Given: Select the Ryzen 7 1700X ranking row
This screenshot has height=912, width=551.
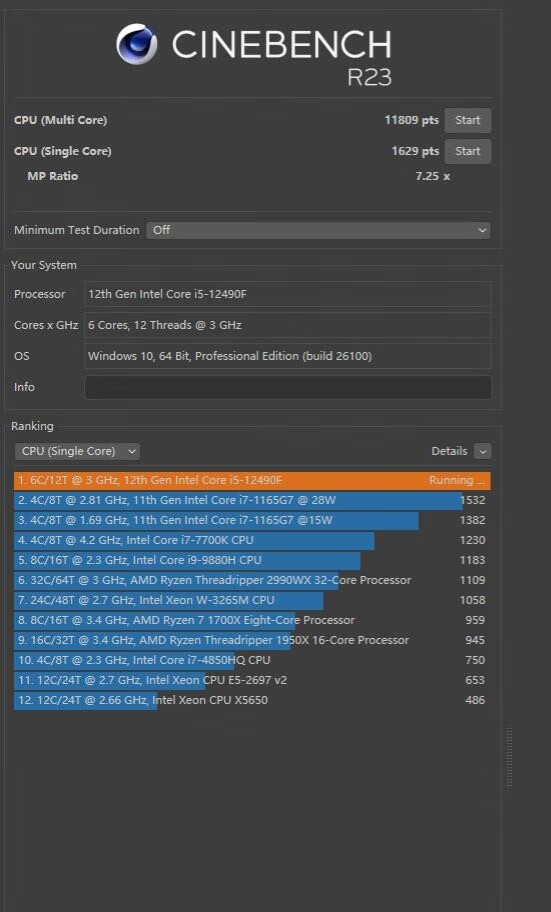Looking at the screenshot, I should 252,620.
